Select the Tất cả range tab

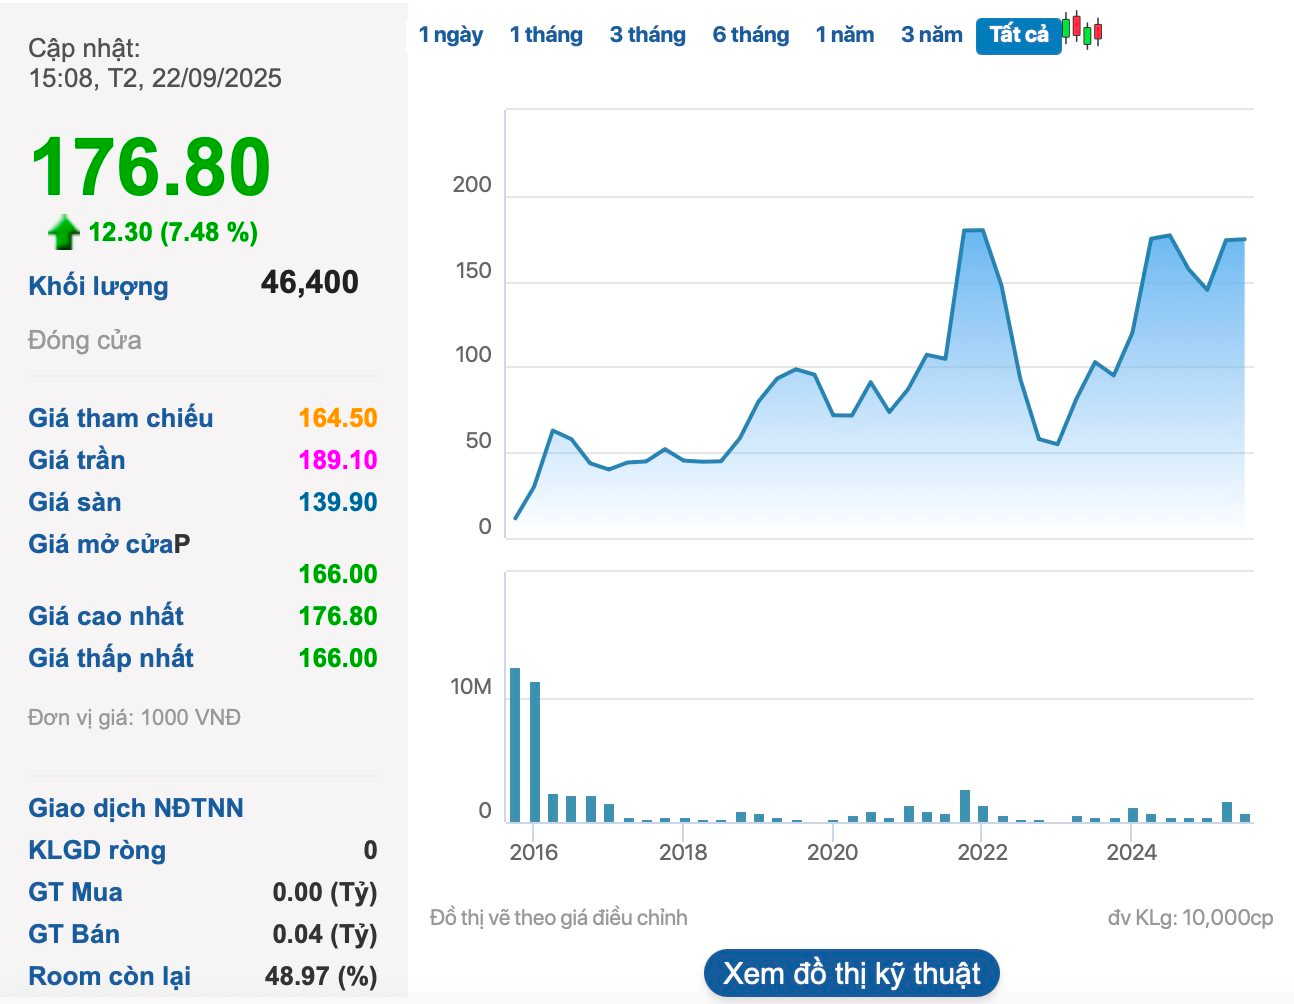tap(1018, 35)
